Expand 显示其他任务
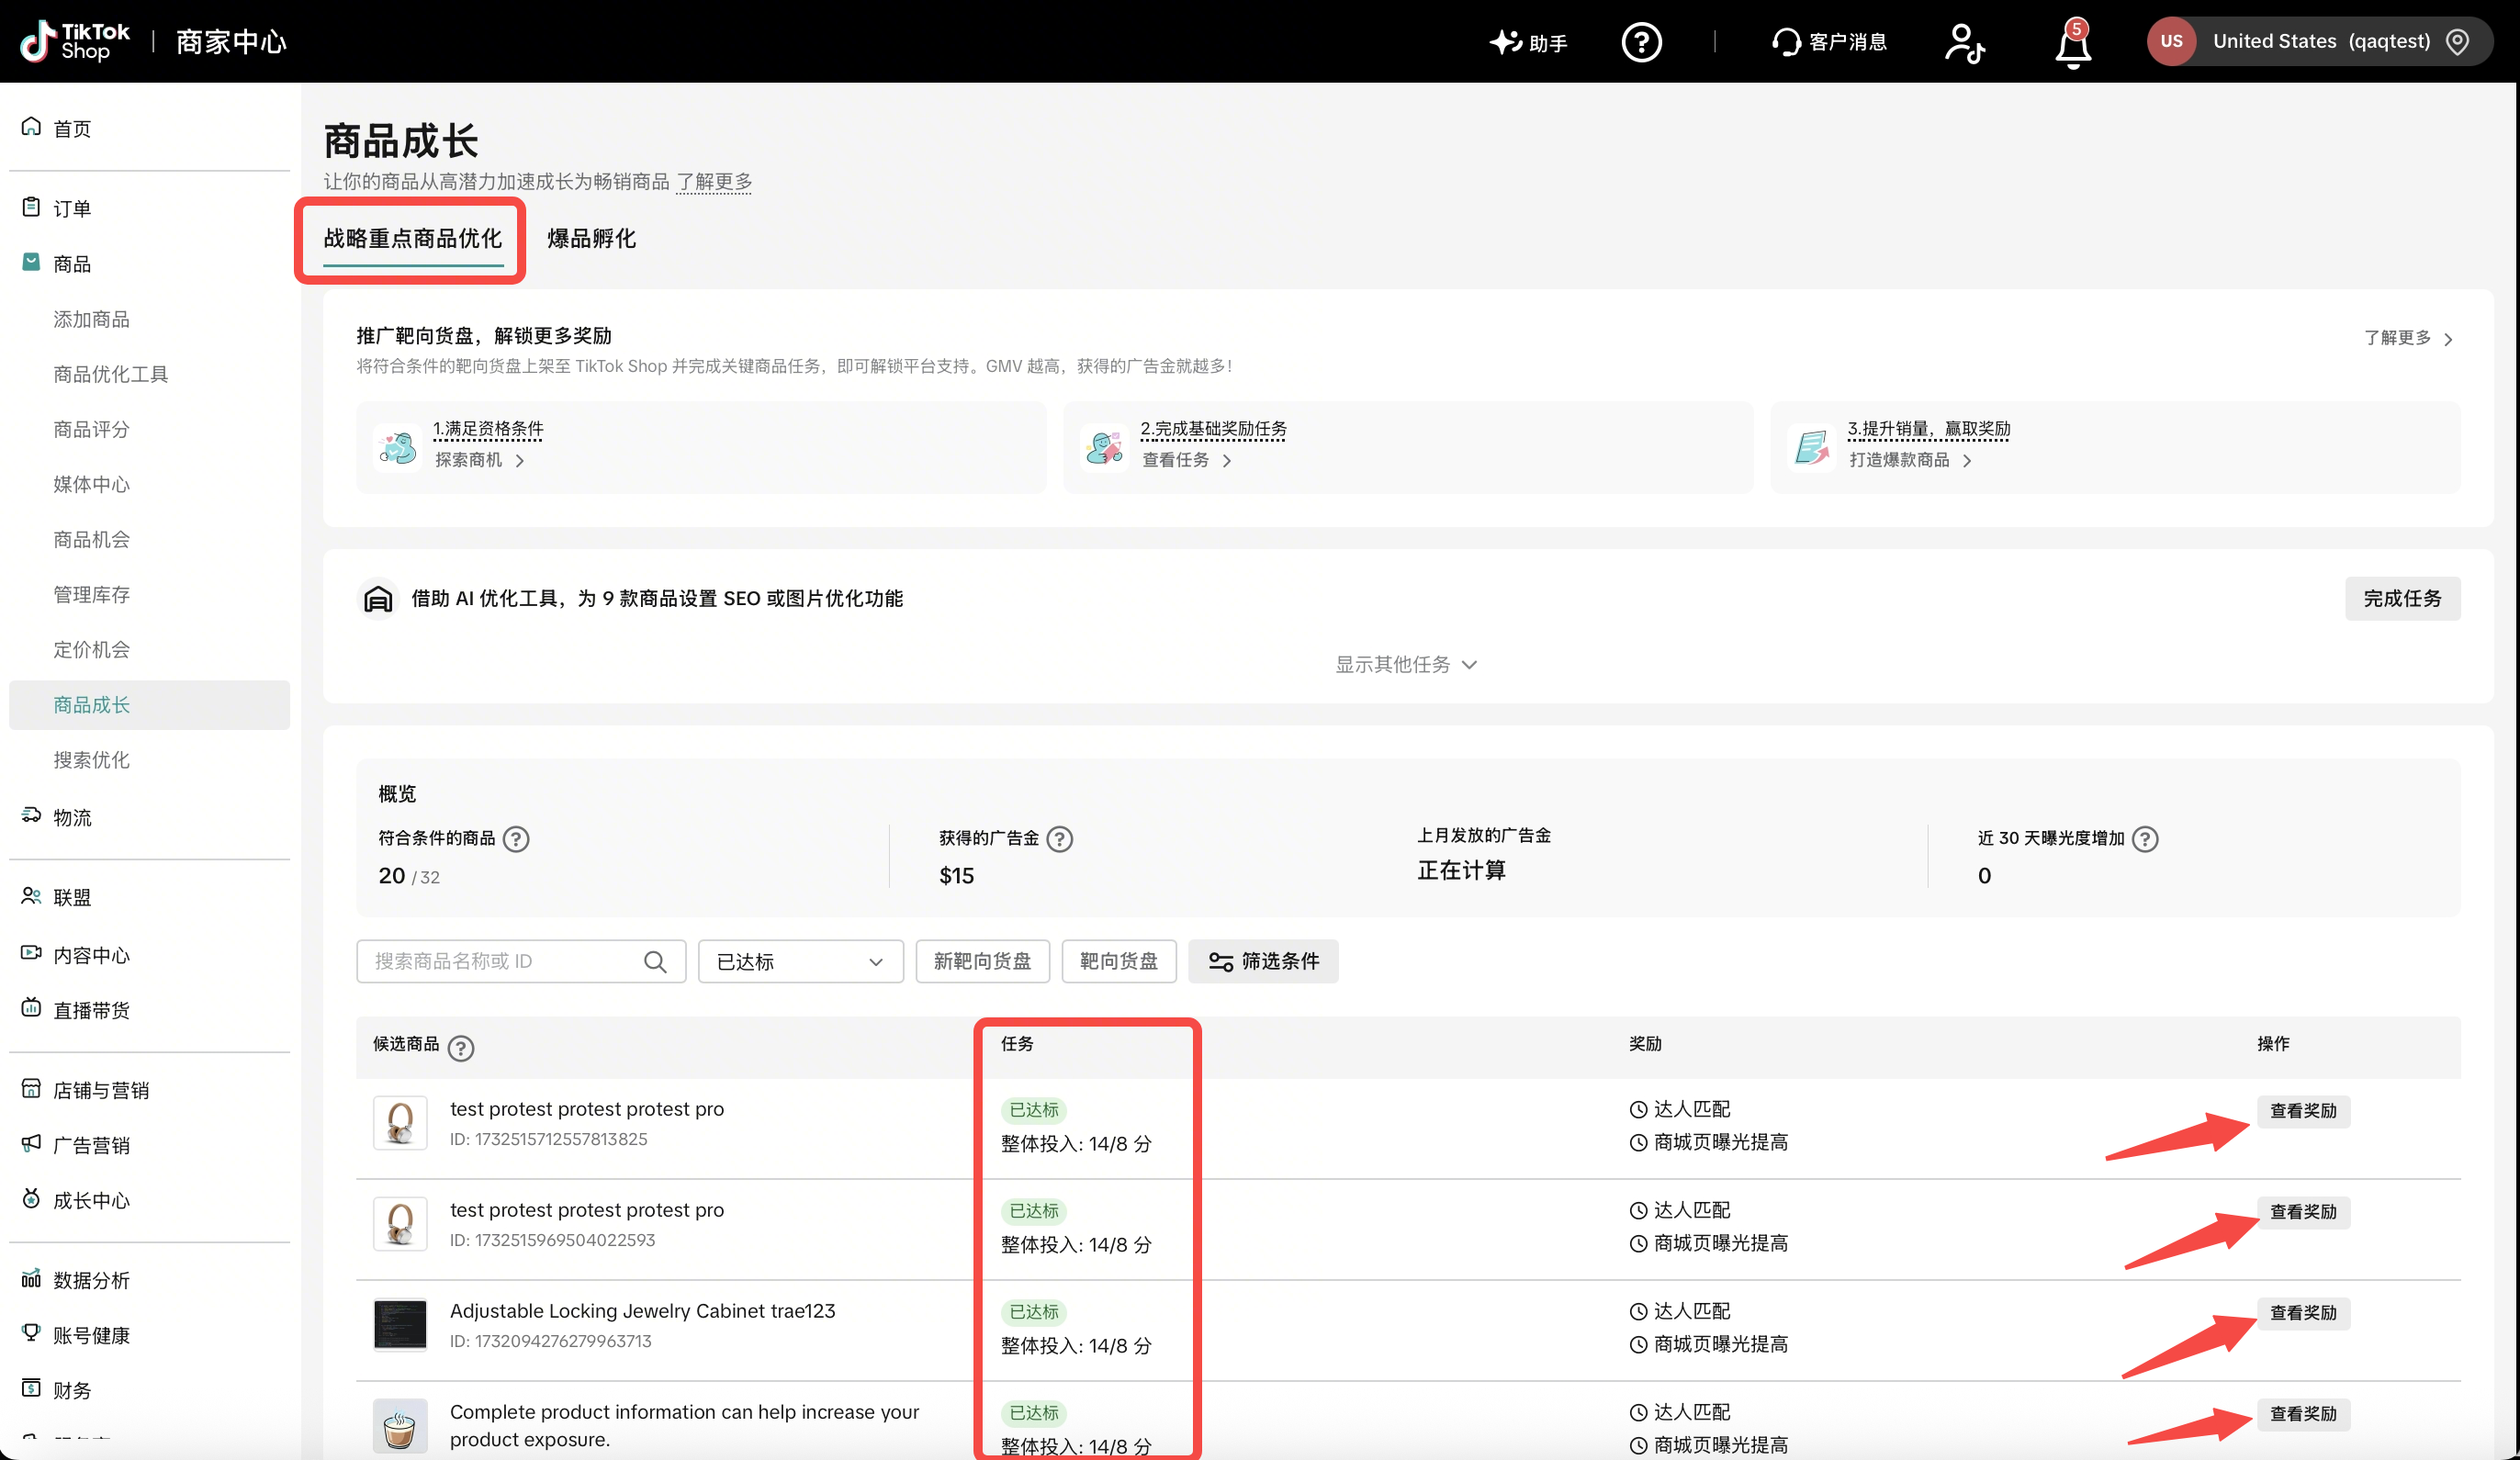This screenshot has width=2520, height=1460. [x=1406, y=664]
